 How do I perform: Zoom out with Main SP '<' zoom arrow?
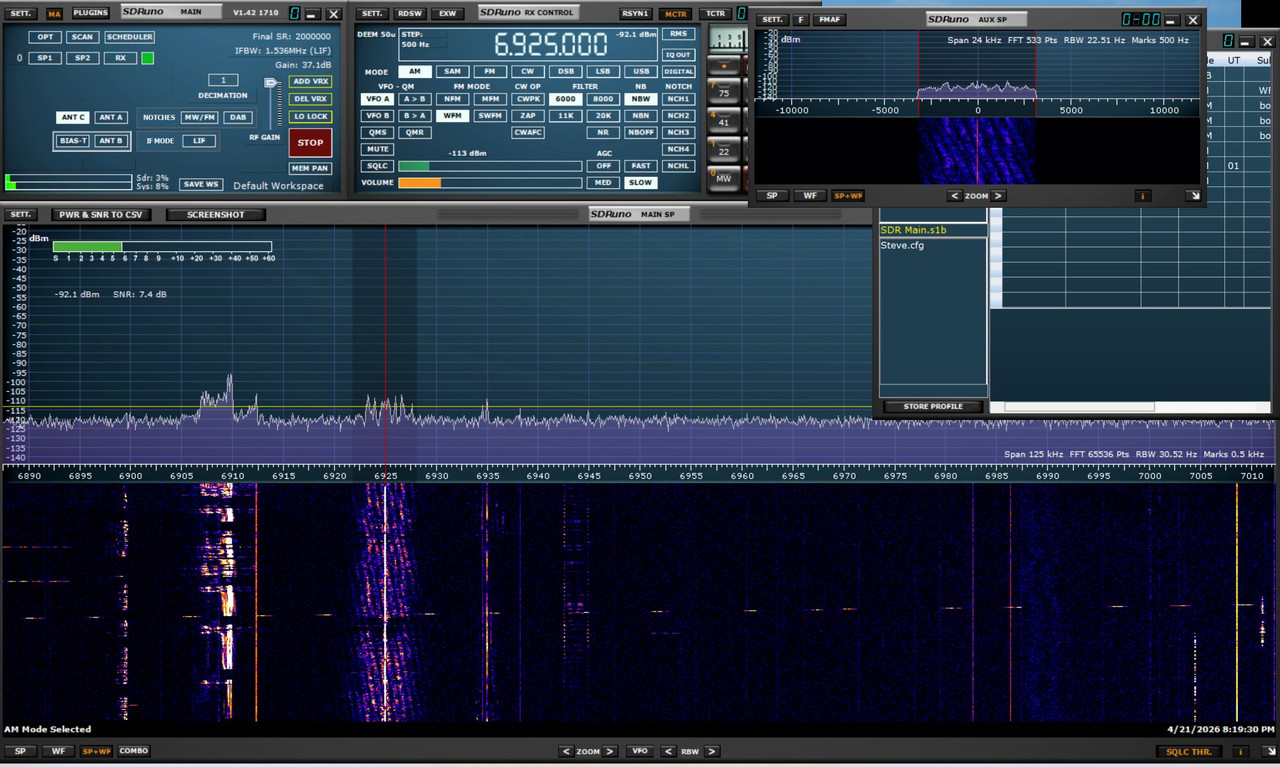(566, 751)
